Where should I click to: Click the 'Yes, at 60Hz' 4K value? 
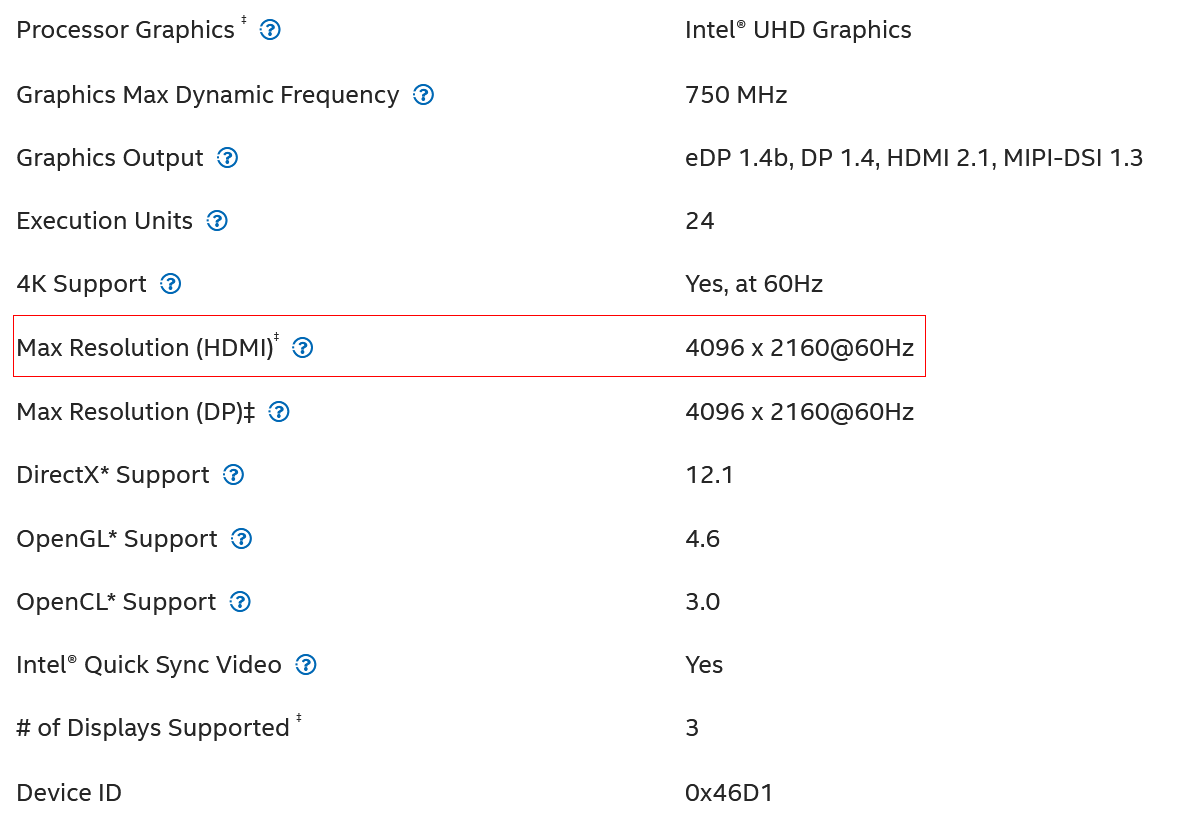click(x=754, y=284)
